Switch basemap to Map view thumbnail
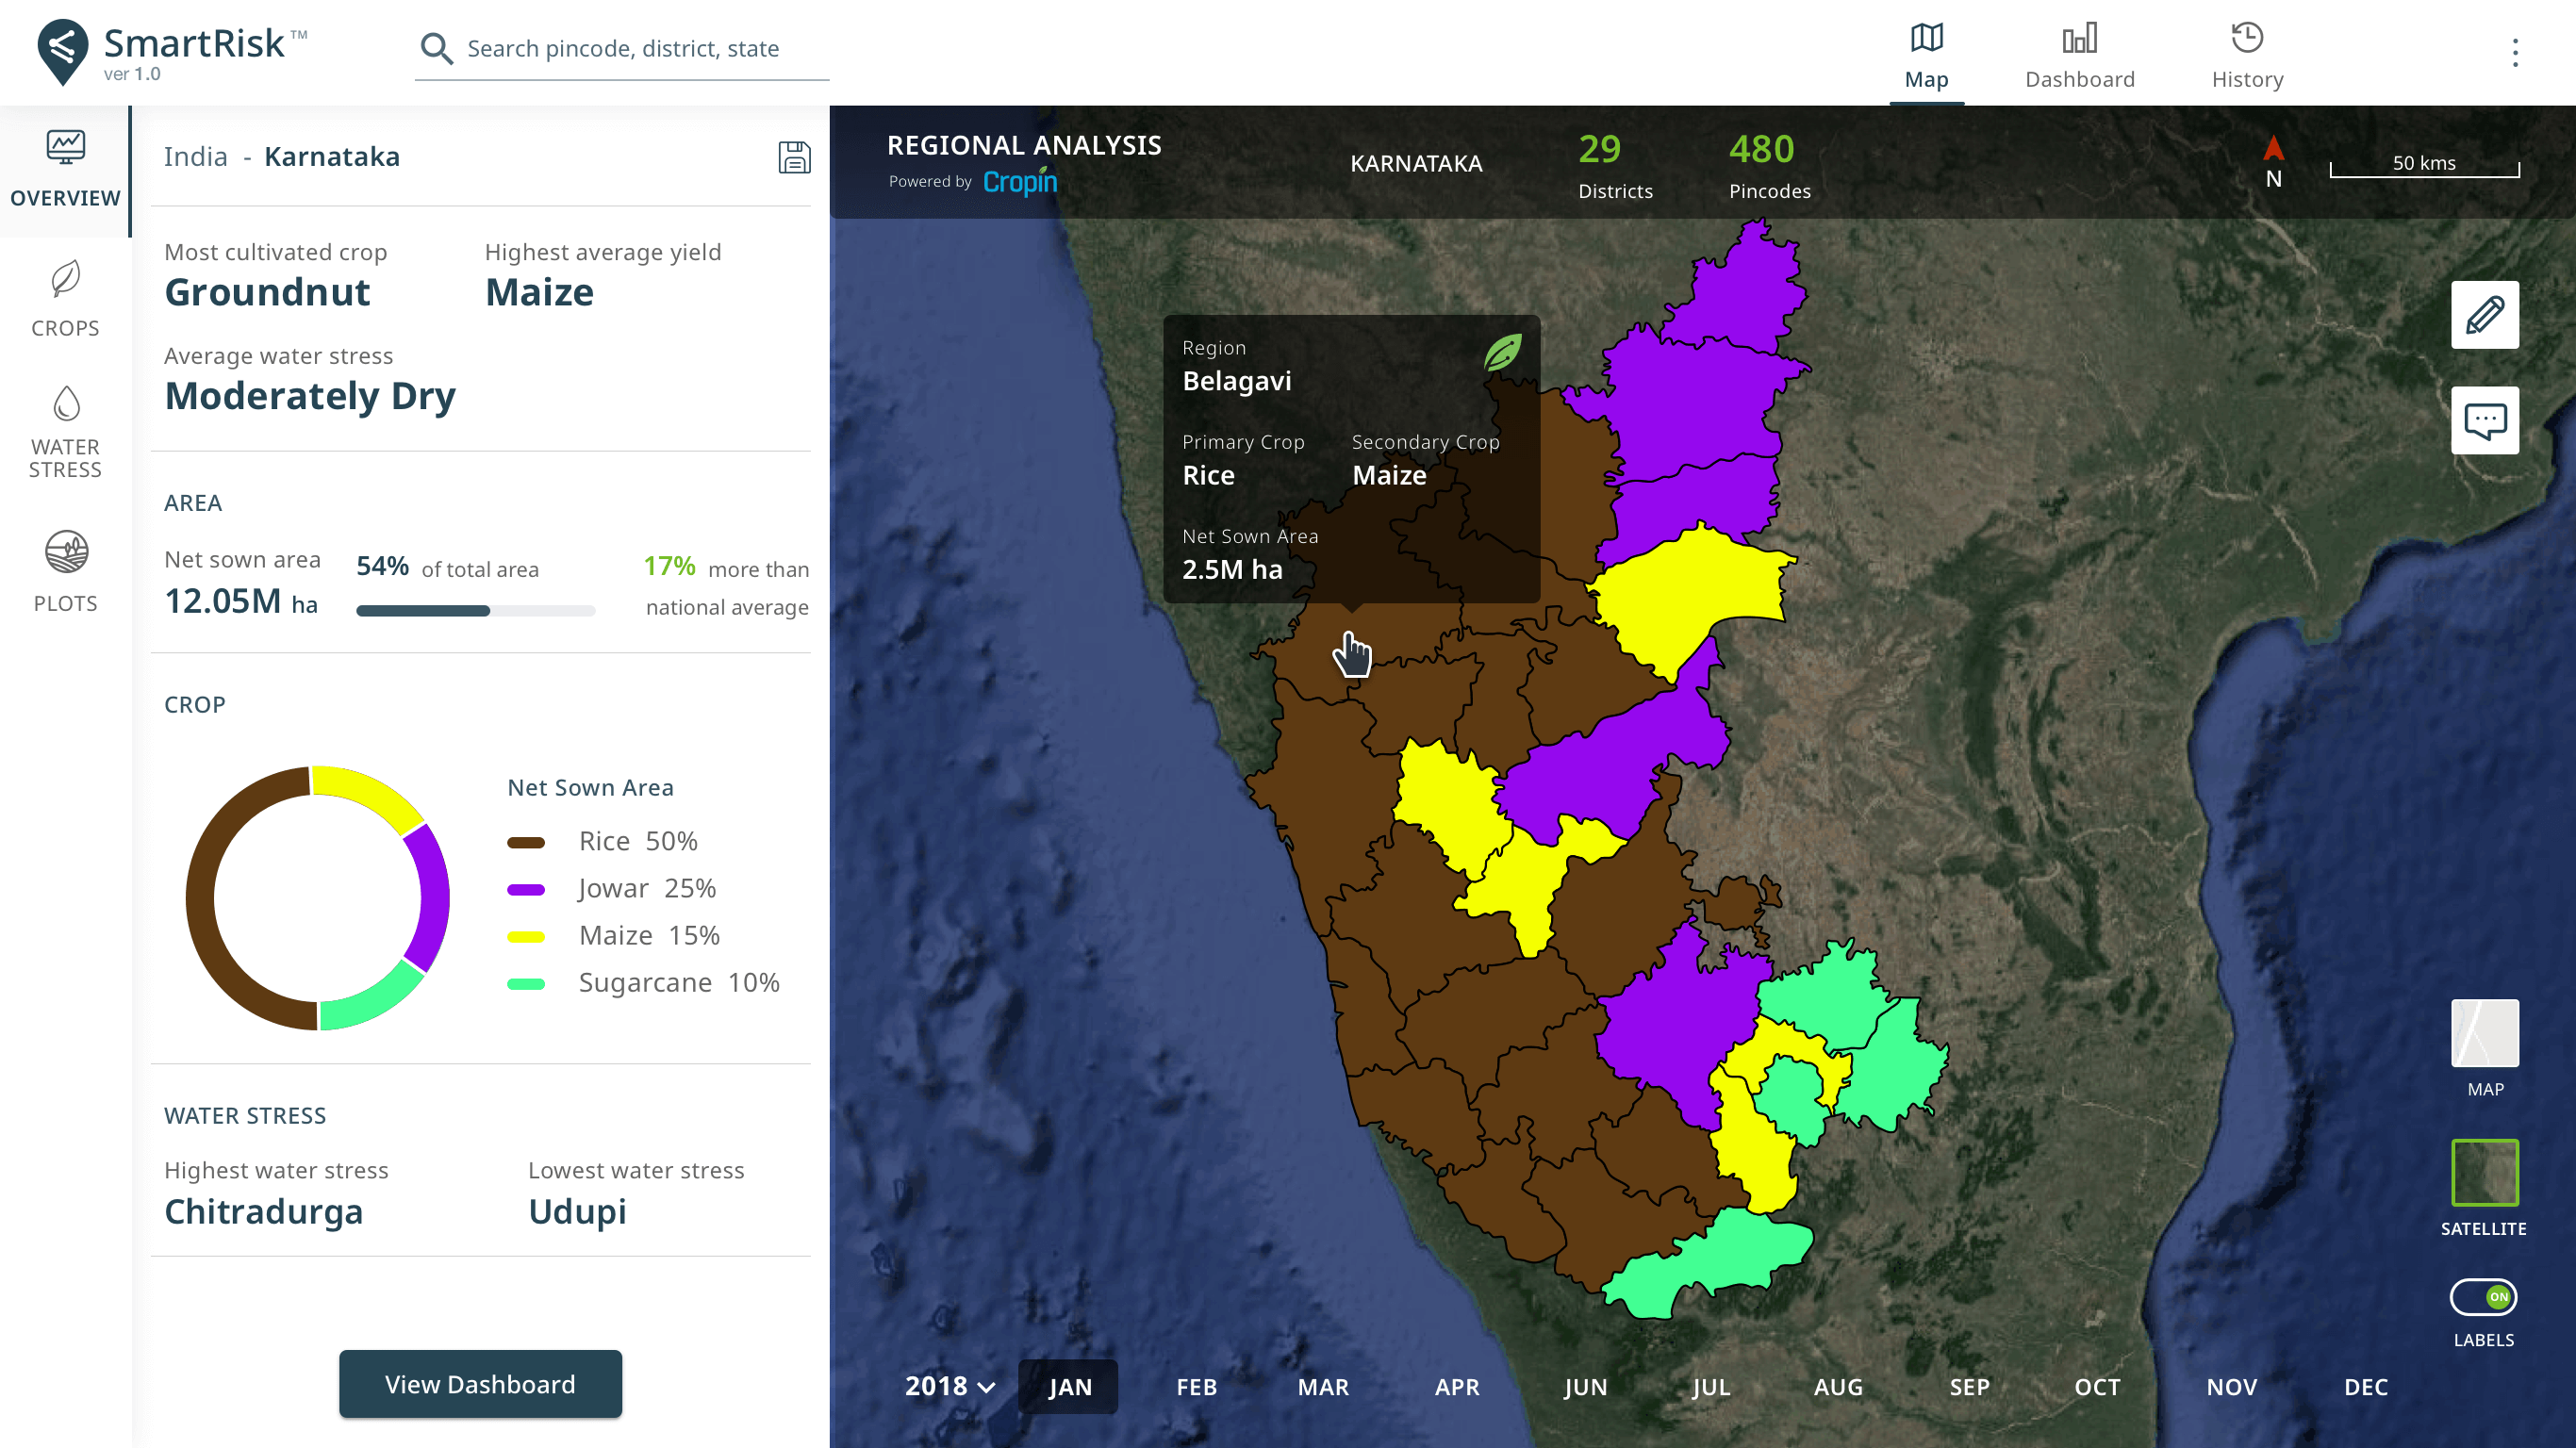2576x1448 pixels. tap(2484, 1033)
